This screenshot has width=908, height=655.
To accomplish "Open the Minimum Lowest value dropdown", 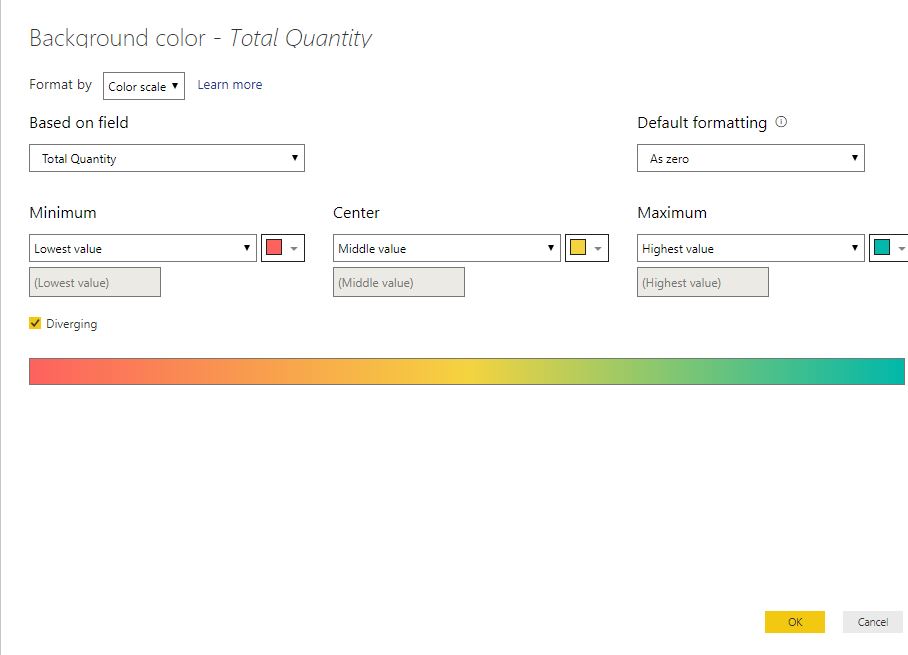I will 142,248.
